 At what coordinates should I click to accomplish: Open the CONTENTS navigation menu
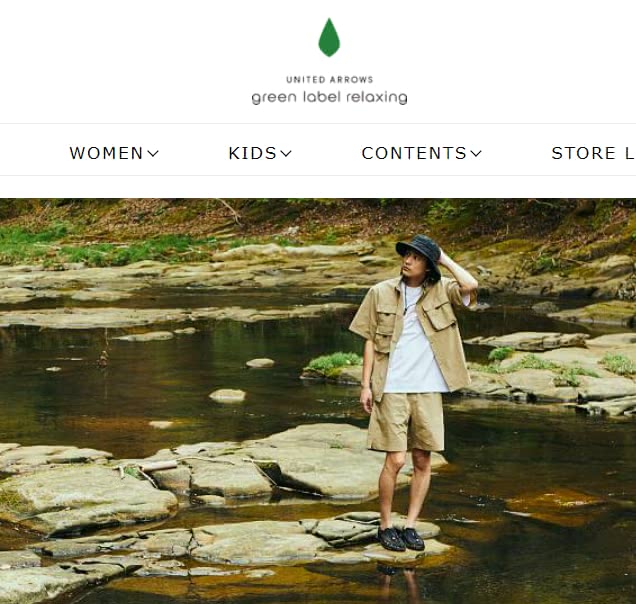tap(414, 153)
